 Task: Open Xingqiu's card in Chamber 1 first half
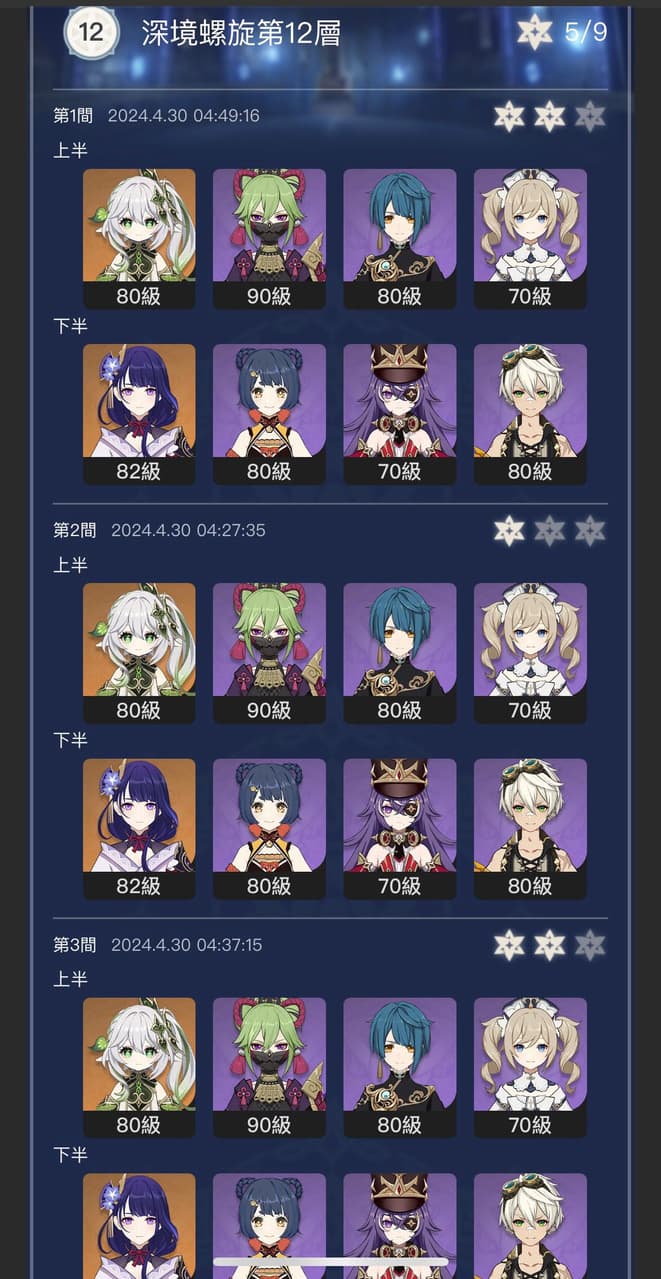click(399, 239)
